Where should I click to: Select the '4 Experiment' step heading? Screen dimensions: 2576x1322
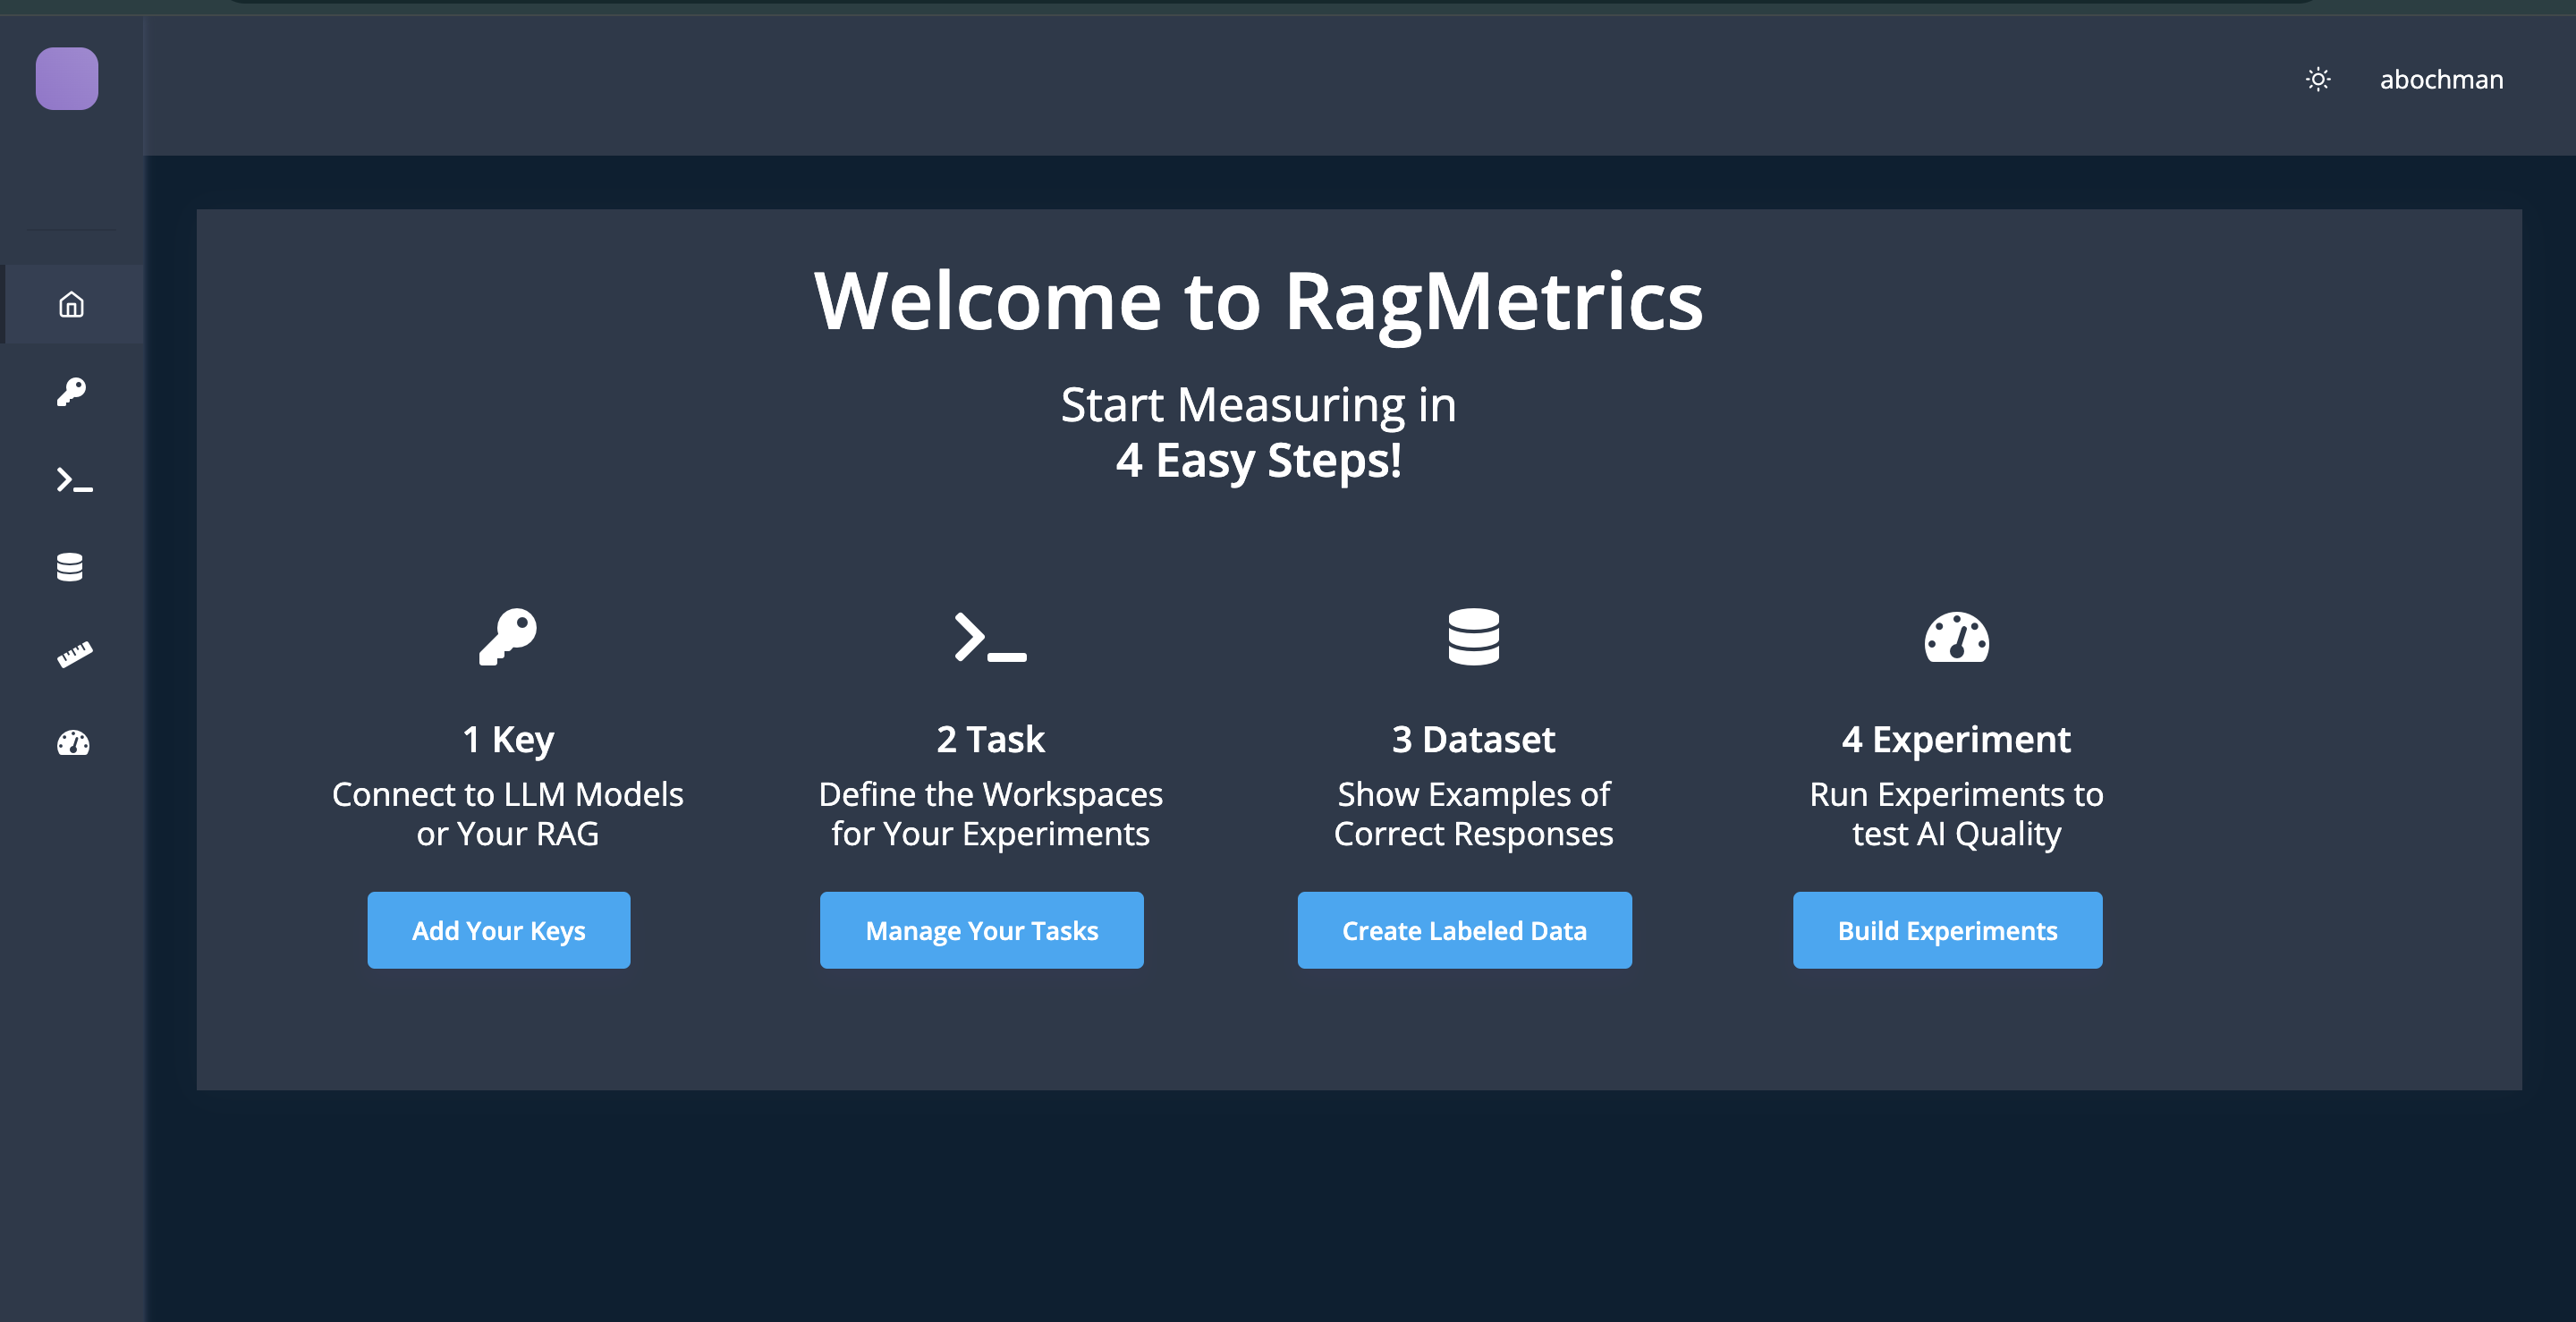(1957, 740)
